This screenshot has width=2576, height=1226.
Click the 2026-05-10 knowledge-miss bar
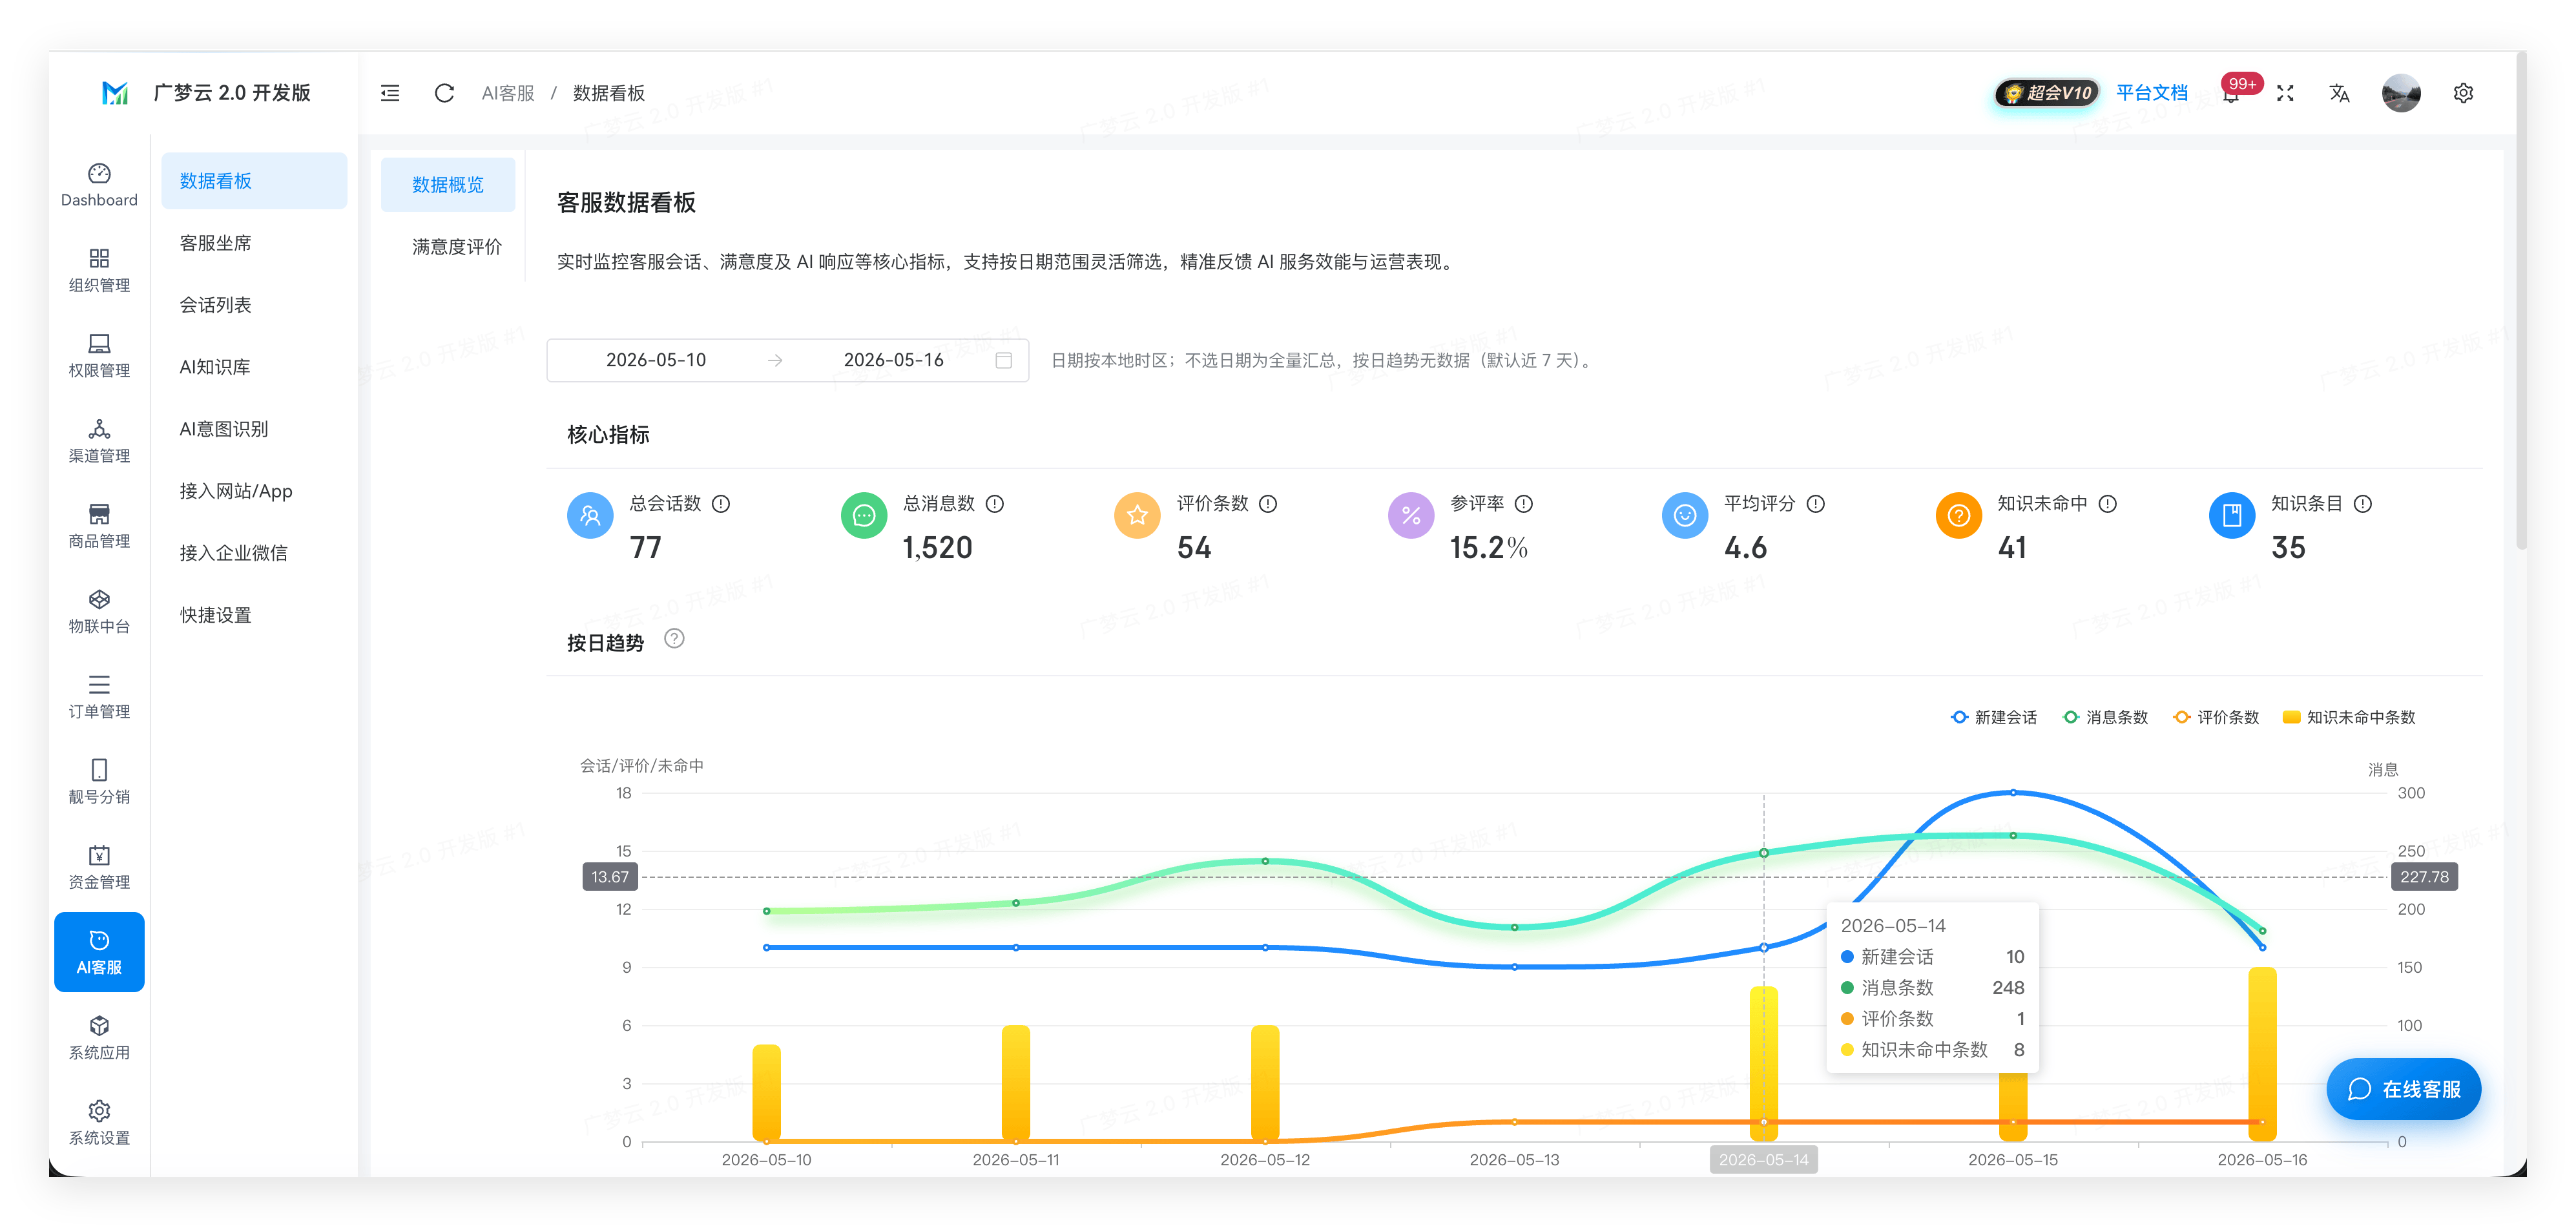[x=767, y=1092]
